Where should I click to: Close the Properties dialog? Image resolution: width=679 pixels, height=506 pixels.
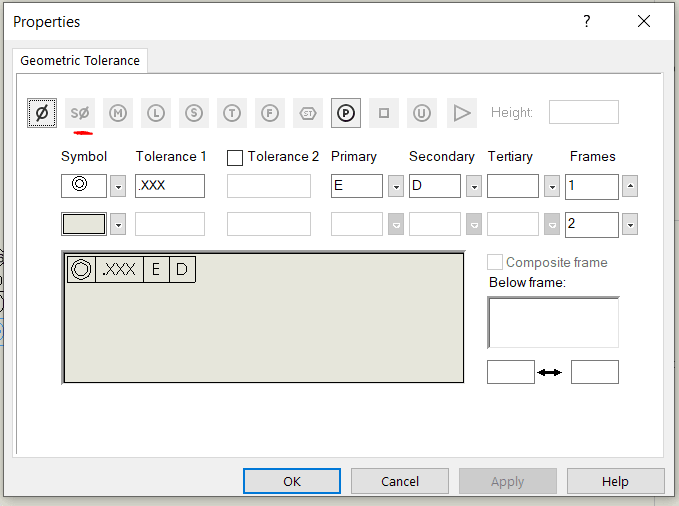[x=644, y=21]
